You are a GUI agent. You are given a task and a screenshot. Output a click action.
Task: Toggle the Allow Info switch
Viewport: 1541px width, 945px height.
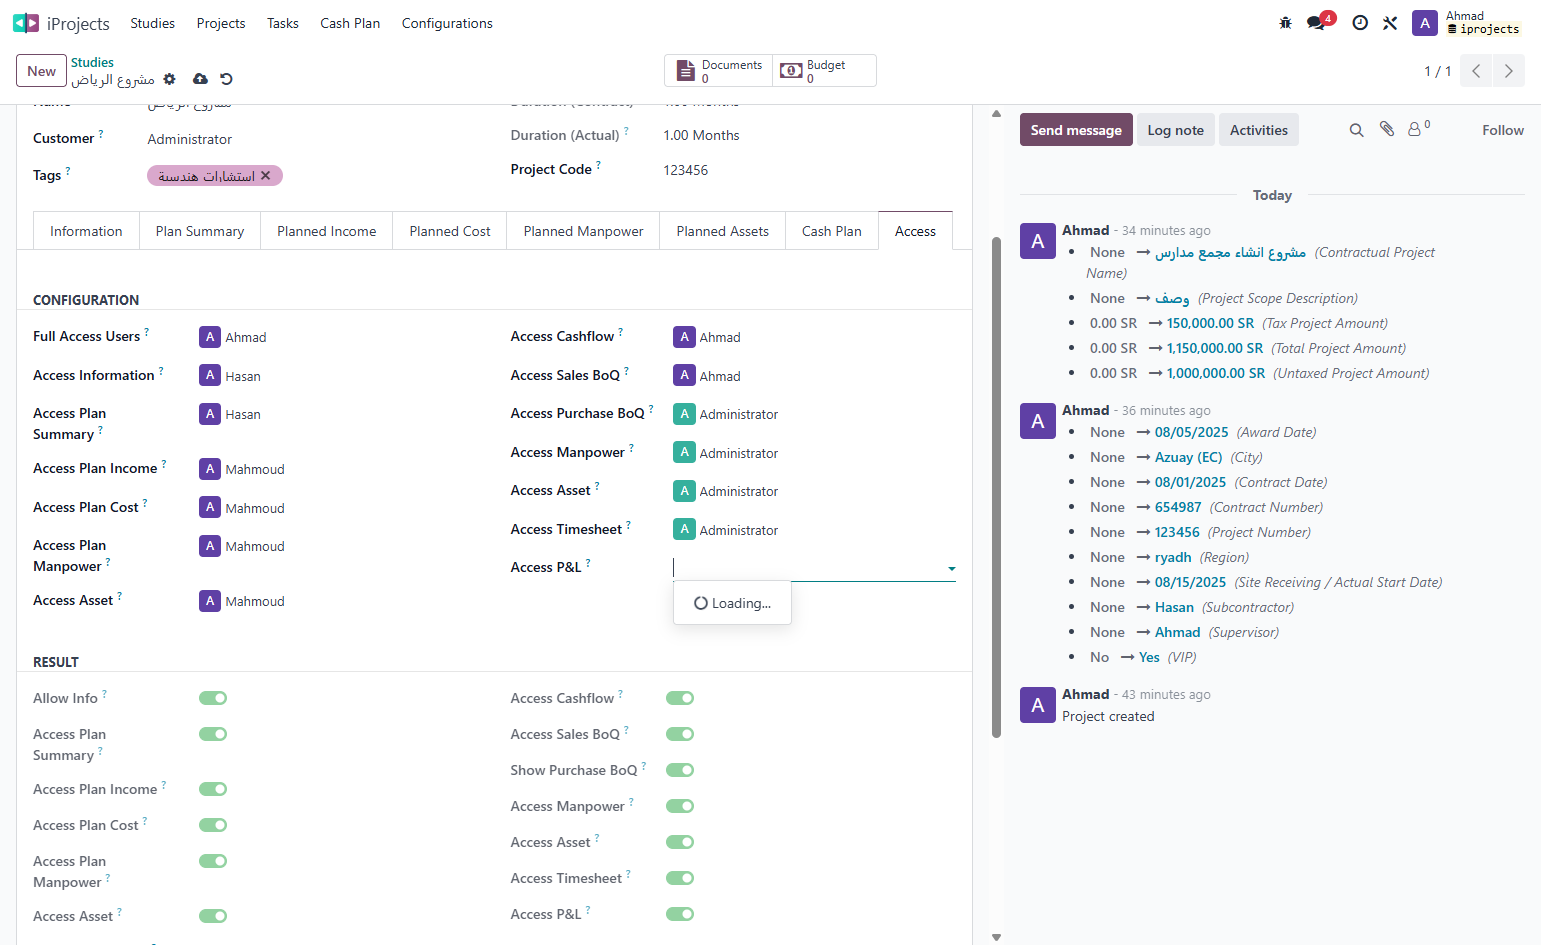[x=213, y=698]
